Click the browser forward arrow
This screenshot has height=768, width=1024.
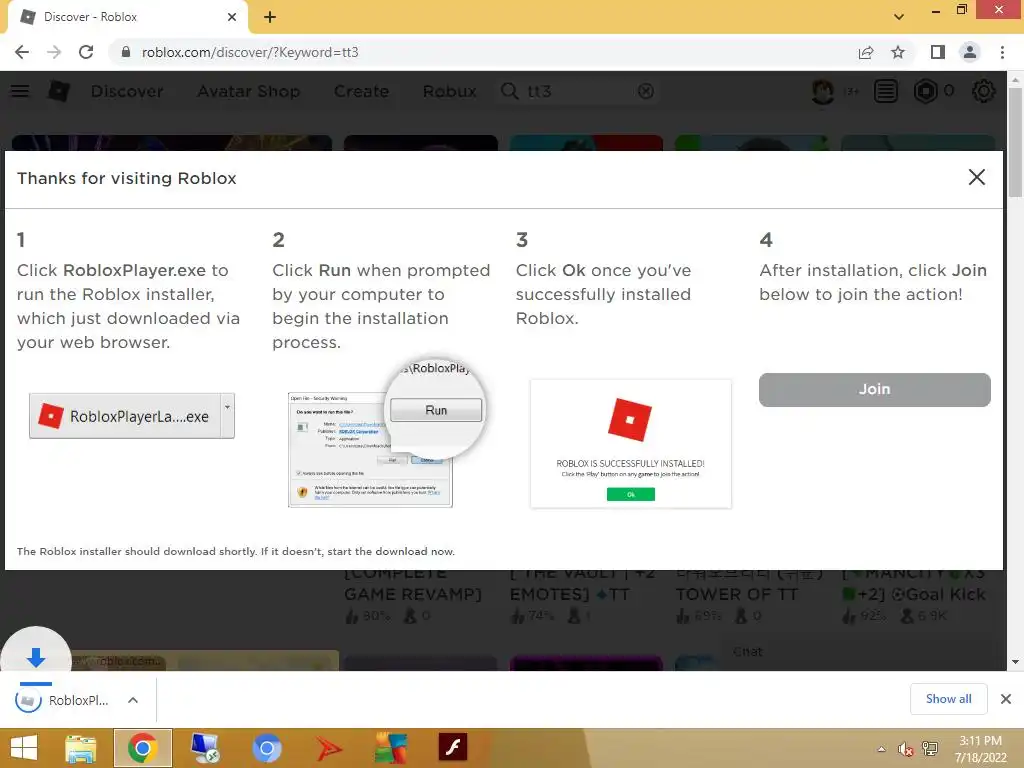click(54, 52)
